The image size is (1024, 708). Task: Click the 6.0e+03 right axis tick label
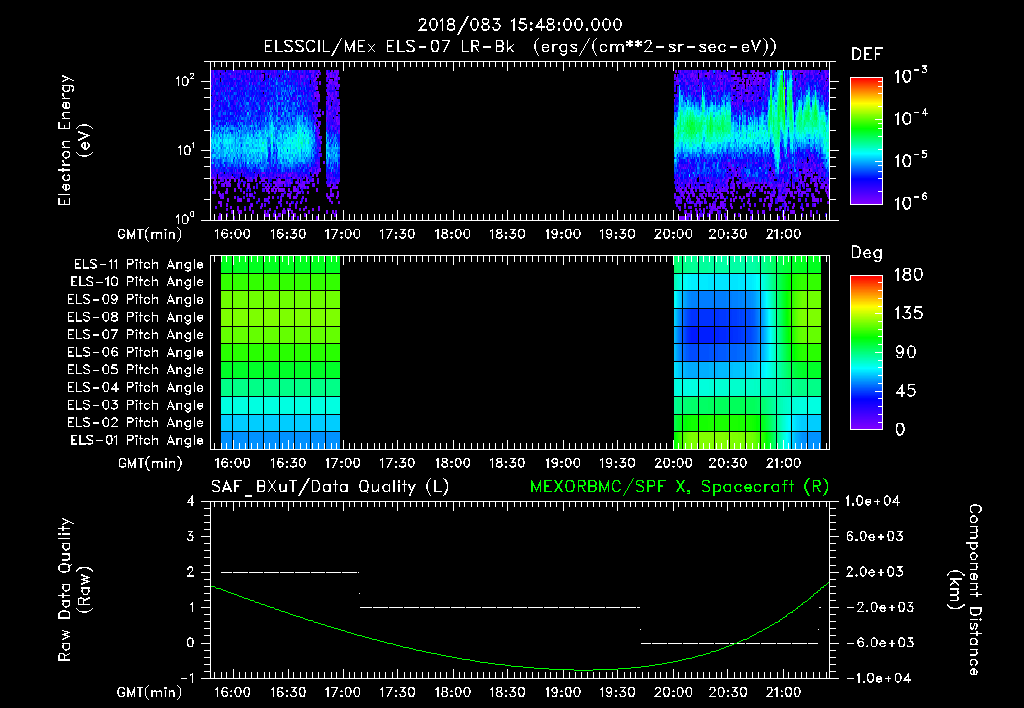[x=875, y=536]
